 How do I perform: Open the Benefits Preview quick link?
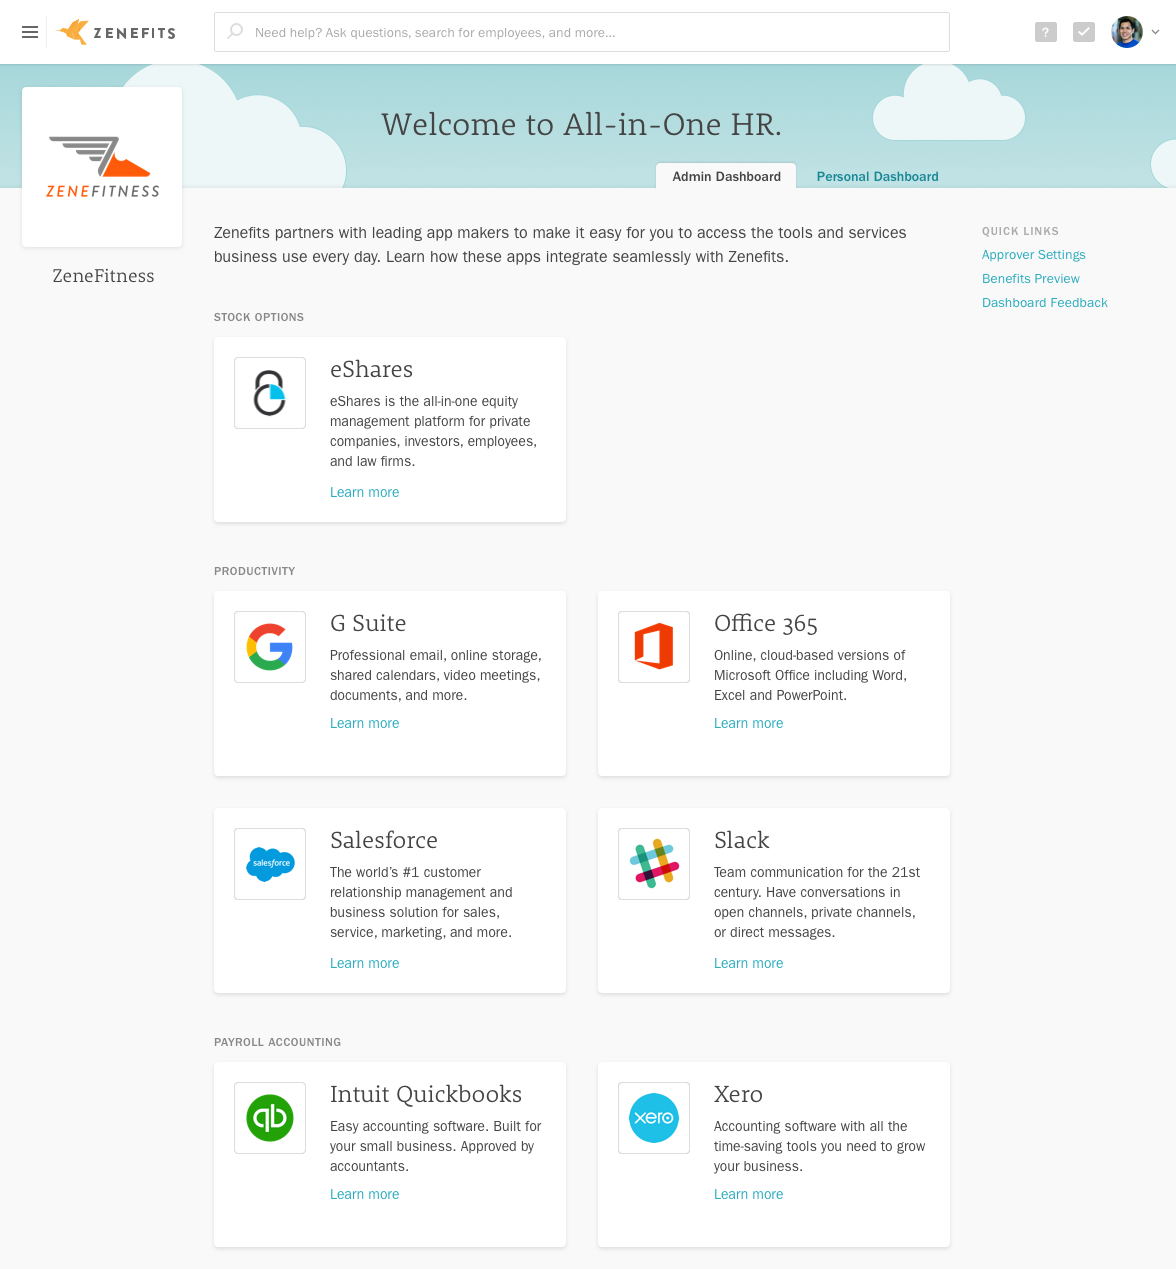click(1030, 279)
